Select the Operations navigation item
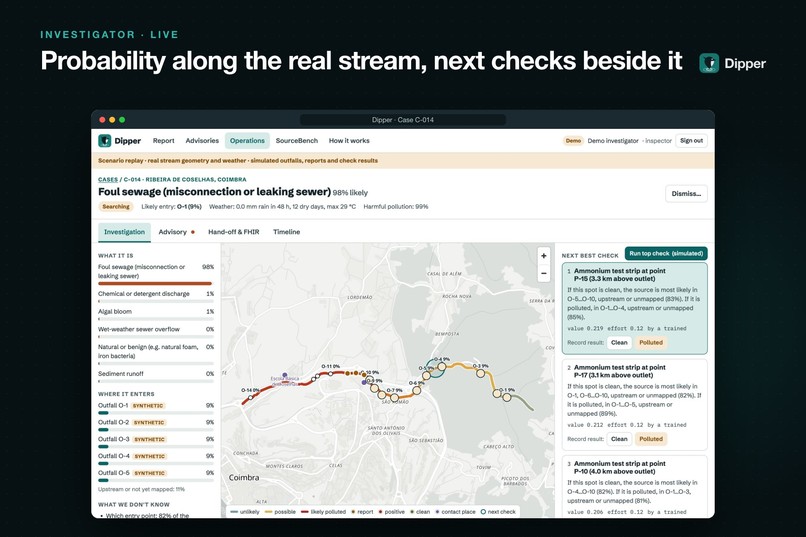 247,141
